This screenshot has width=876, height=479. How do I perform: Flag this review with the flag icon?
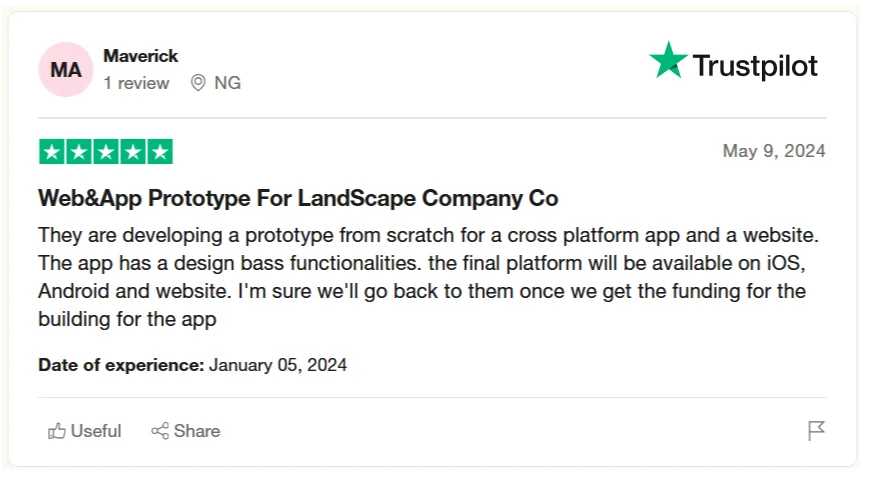pos(816,430)
